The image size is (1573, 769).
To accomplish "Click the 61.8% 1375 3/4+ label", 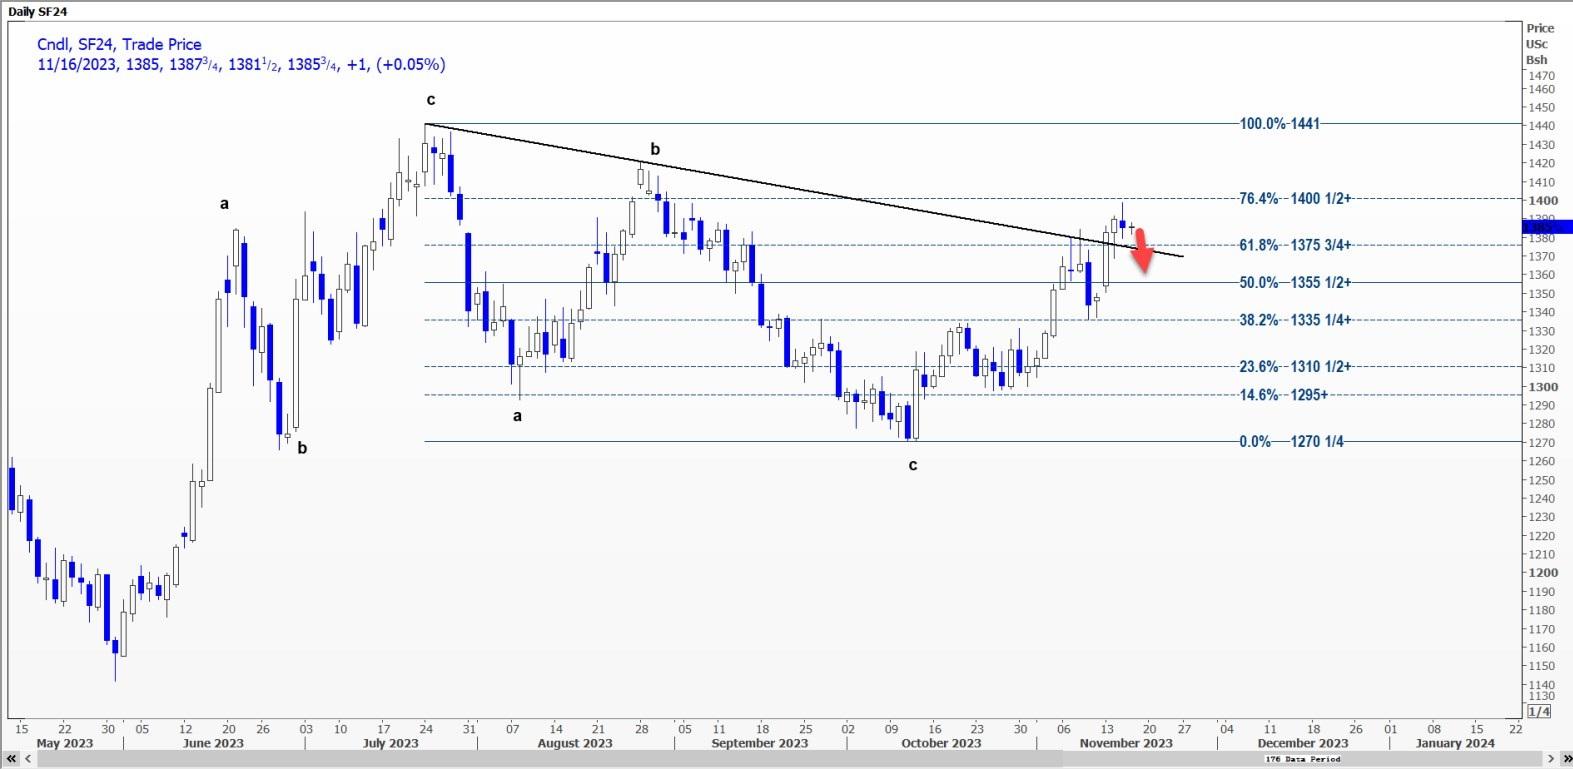I will [1295, 245].
